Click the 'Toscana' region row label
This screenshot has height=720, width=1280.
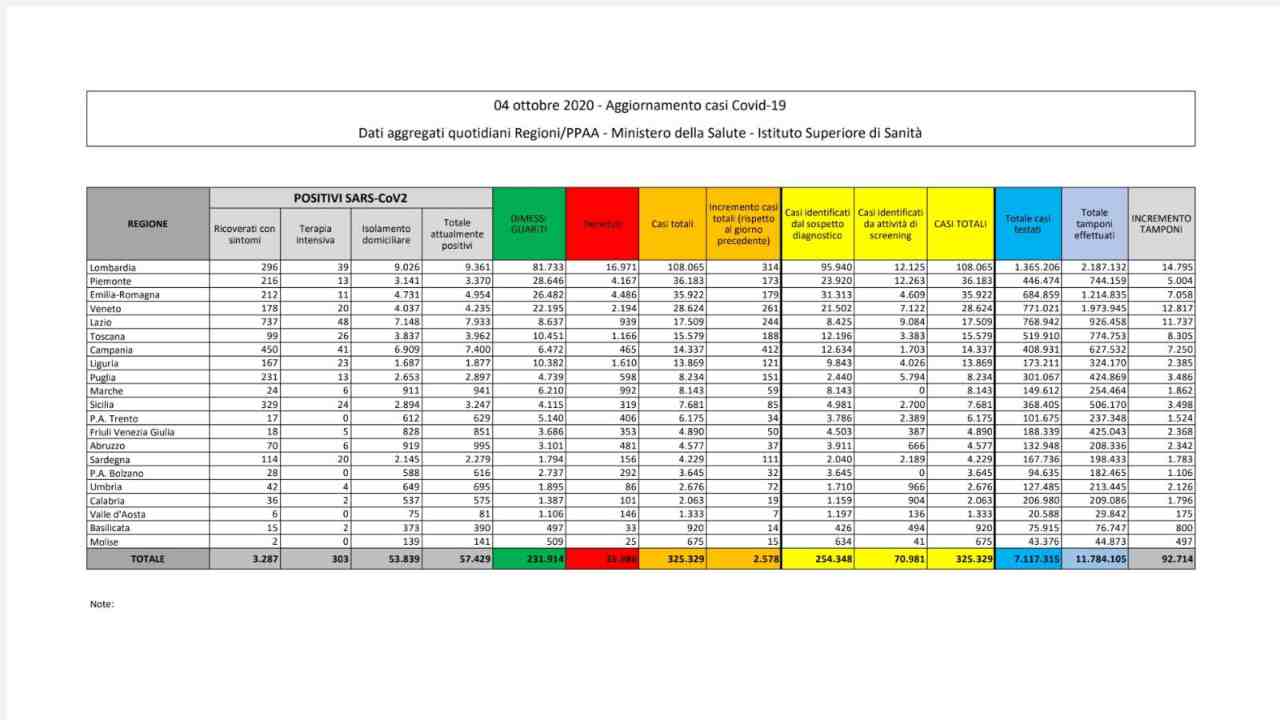point(107,336)
